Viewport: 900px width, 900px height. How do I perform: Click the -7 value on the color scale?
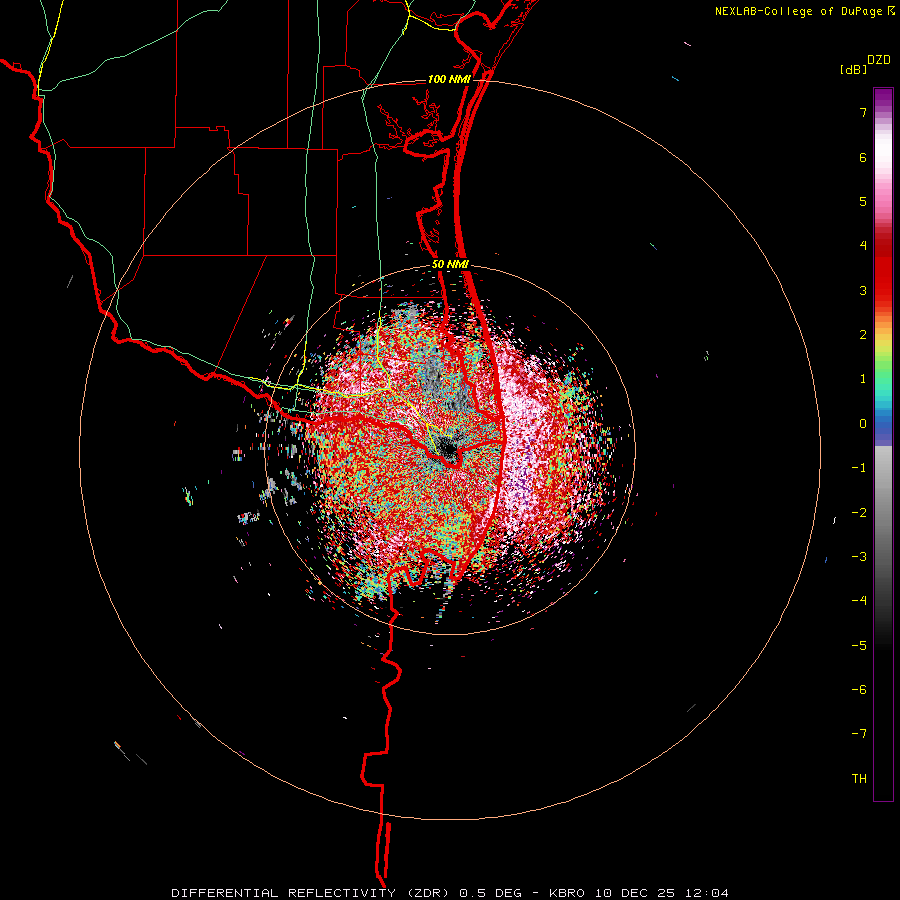tap(859, 734)
